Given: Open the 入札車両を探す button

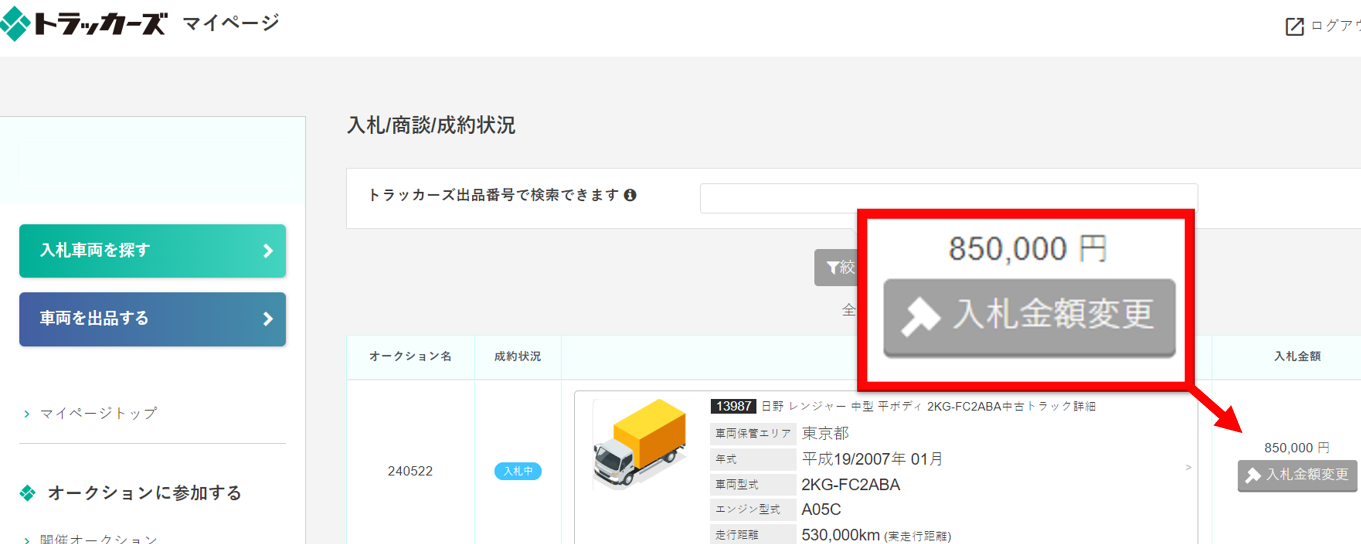Looking at the screenshot, I should [x=152, y=251].
